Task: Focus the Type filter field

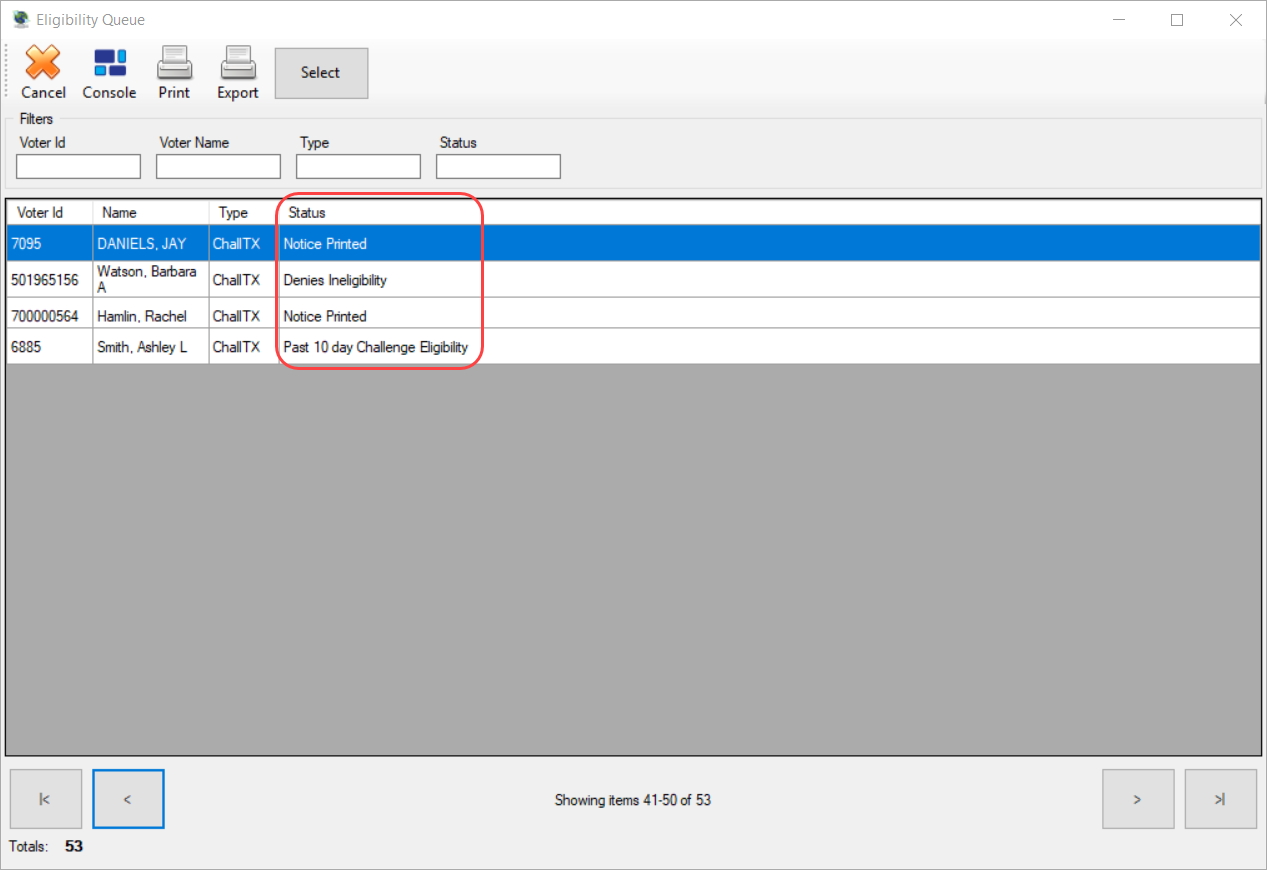Action: [x=359, y=166]
